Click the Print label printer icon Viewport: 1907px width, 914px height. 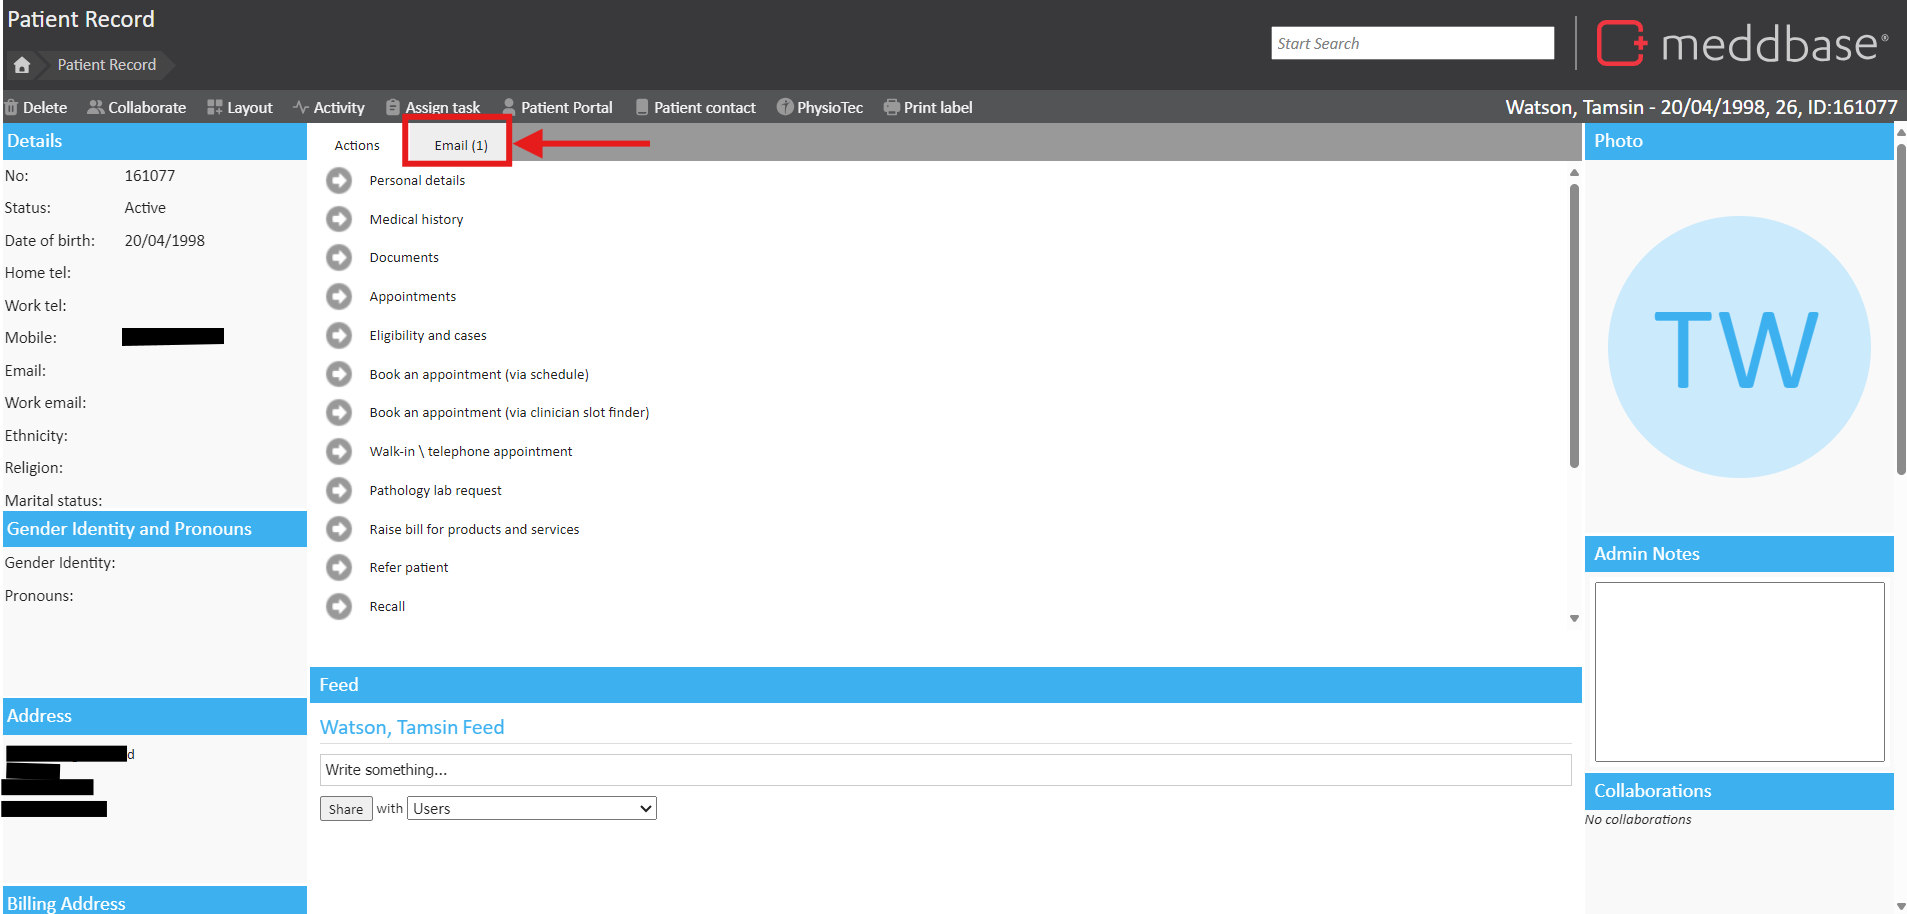coord(891,108)
